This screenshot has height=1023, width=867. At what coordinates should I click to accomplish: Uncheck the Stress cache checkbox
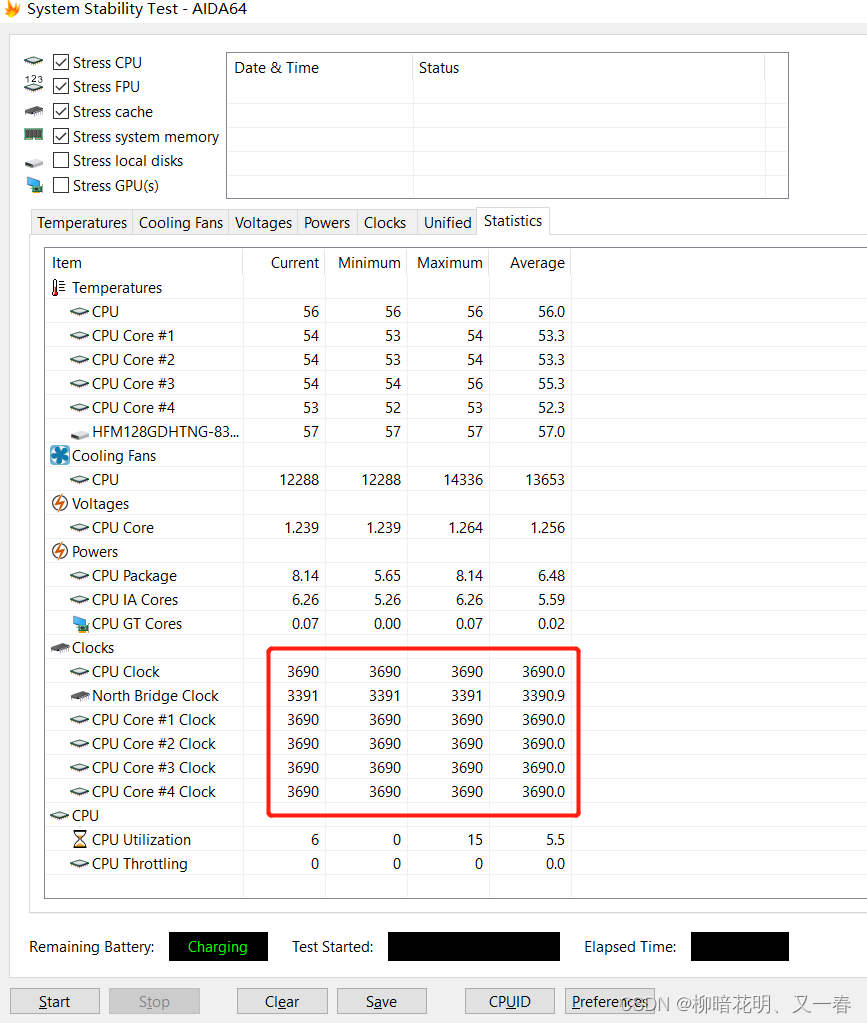(x=61, y=111)
